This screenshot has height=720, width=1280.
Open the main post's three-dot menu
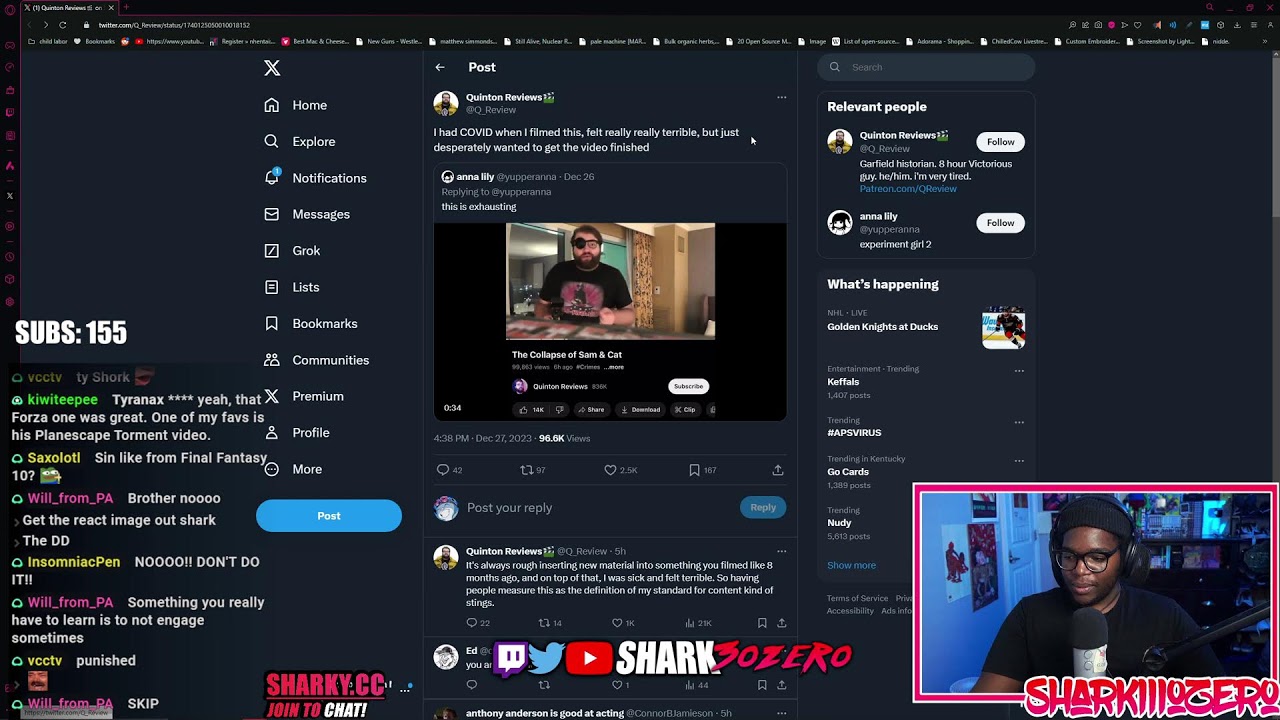click(x=782, y=98)
